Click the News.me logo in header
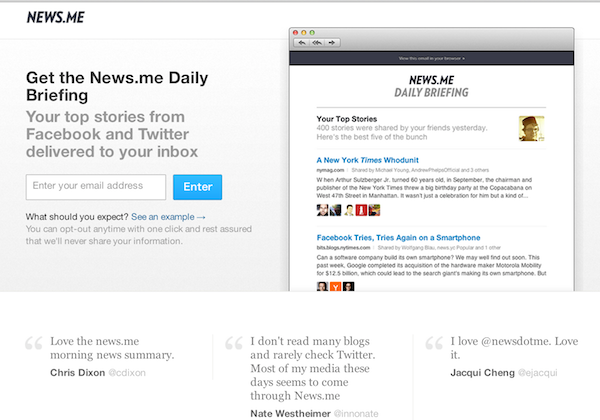Image resolution: width=600 pixels, height=420 pixels. tap(55, 17)
